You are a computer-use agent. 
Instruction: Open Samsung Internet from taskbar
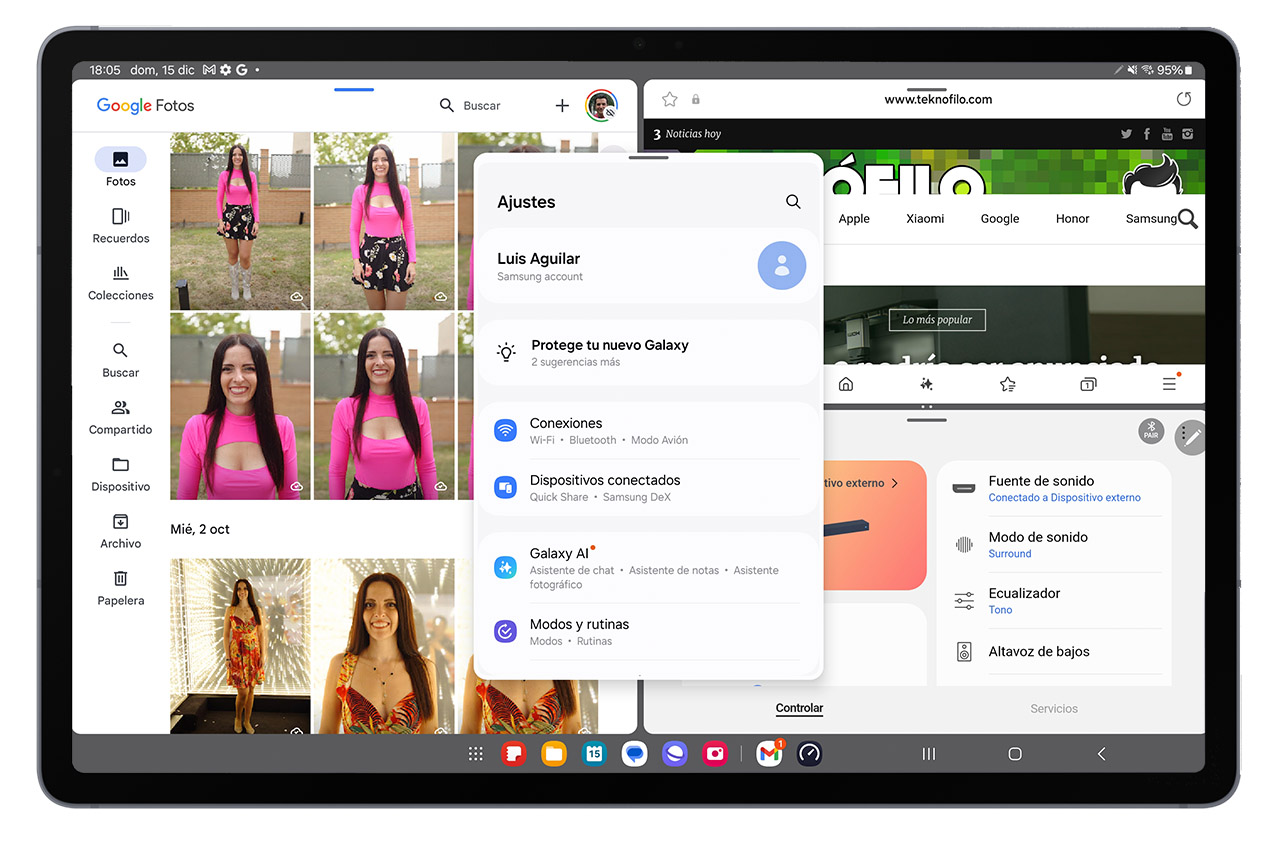coord(674,754)
